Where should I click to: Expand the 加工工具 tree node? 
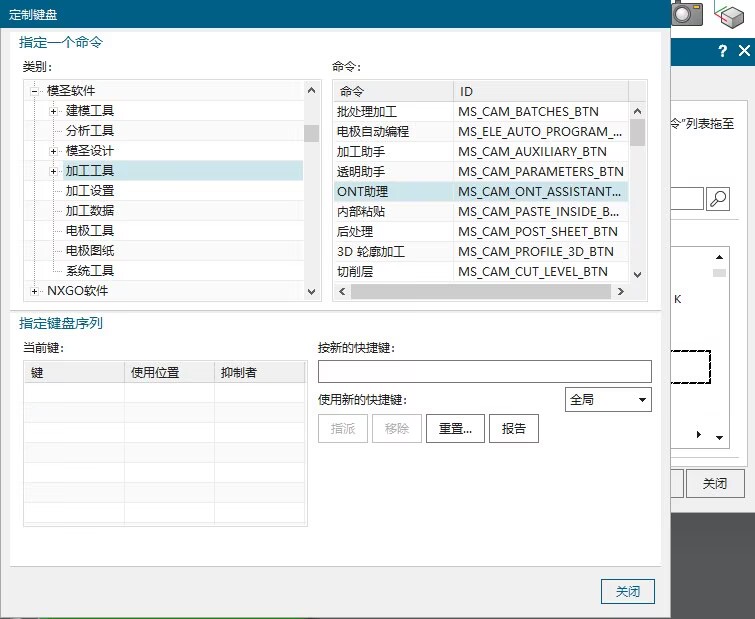pyautogui.click(x=53, y=171)
